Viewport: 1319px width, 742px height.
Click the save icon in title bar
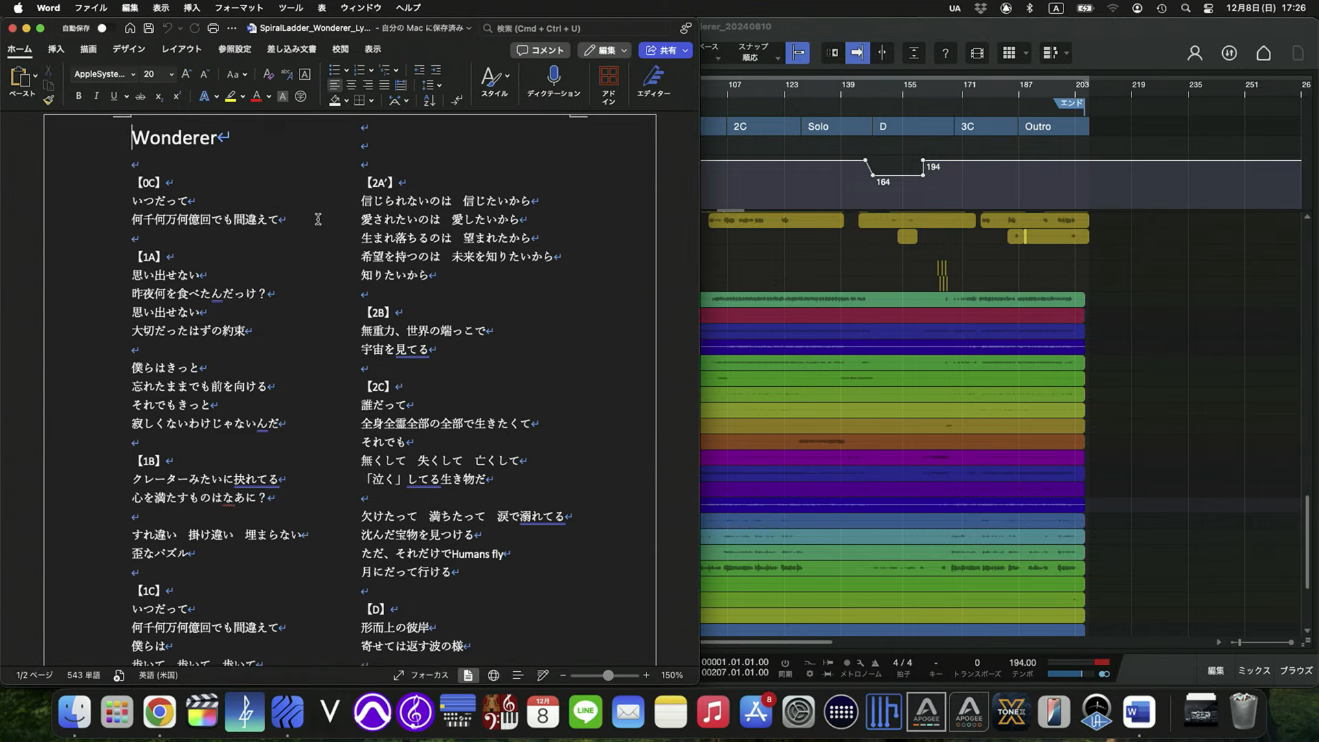click(x=148, y=28)
